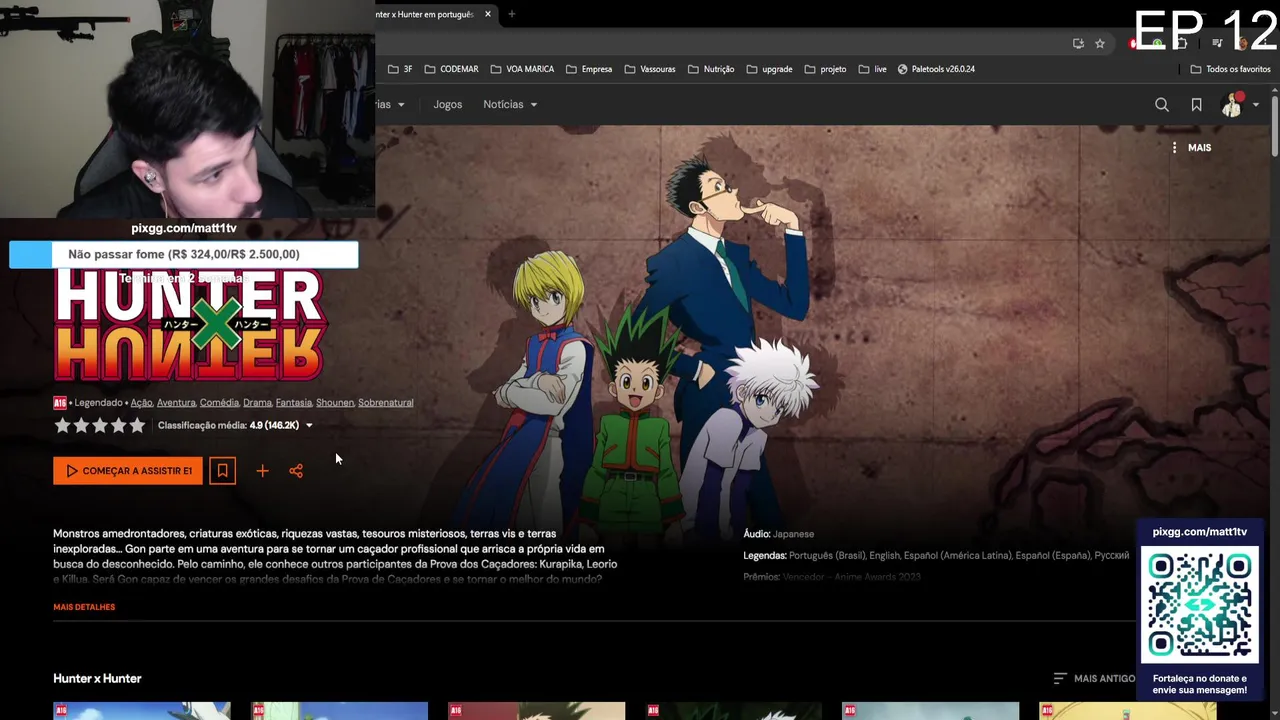The width and height of the screenshot is (1280, 720).
Task: Open Todos os favoritos folder
Action: coord(1230,69)
